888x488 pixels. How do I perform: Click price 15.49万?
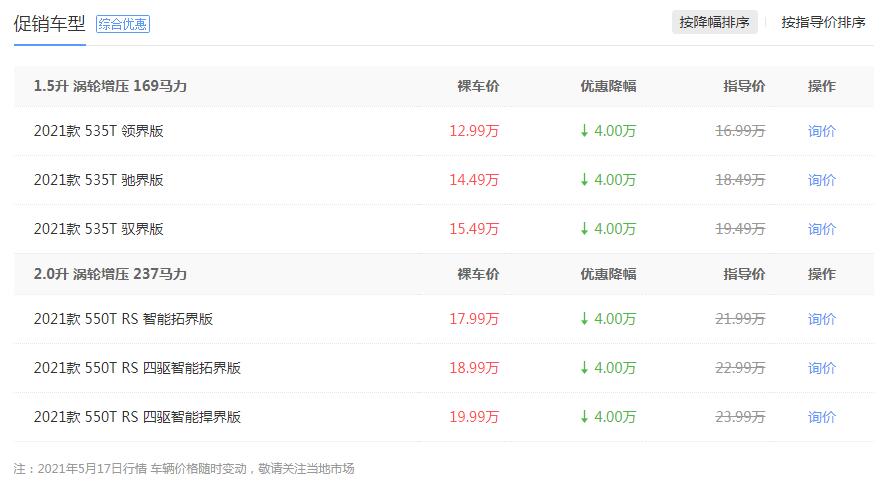474,229
